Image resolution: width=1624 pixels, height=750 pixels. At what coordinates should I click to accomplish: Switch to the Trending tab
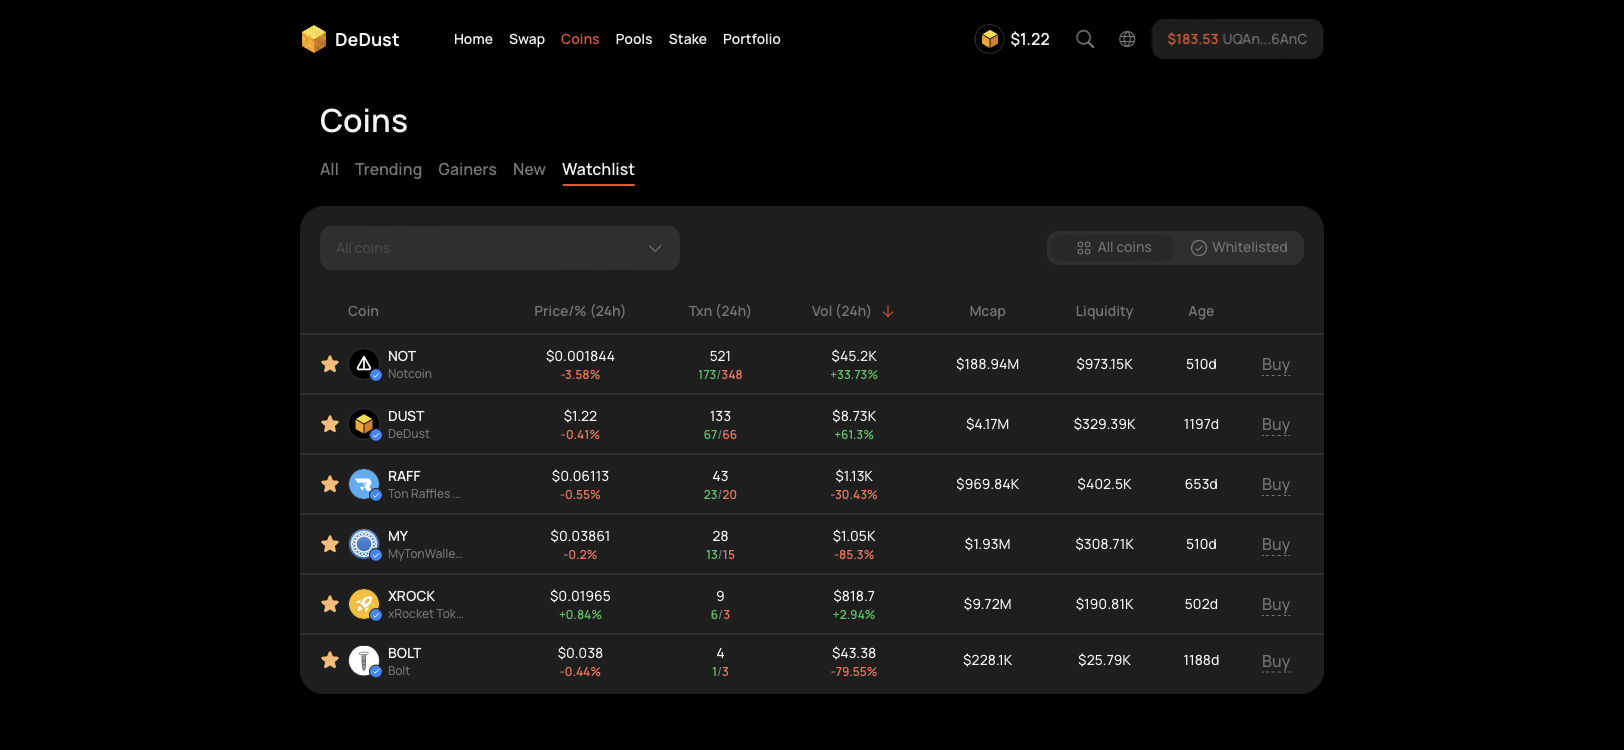click(388, 170)
